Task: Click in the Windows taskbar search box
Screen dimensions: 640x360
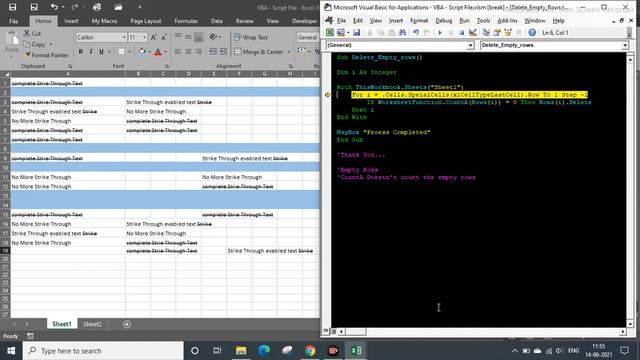Action: coord(103,351)
